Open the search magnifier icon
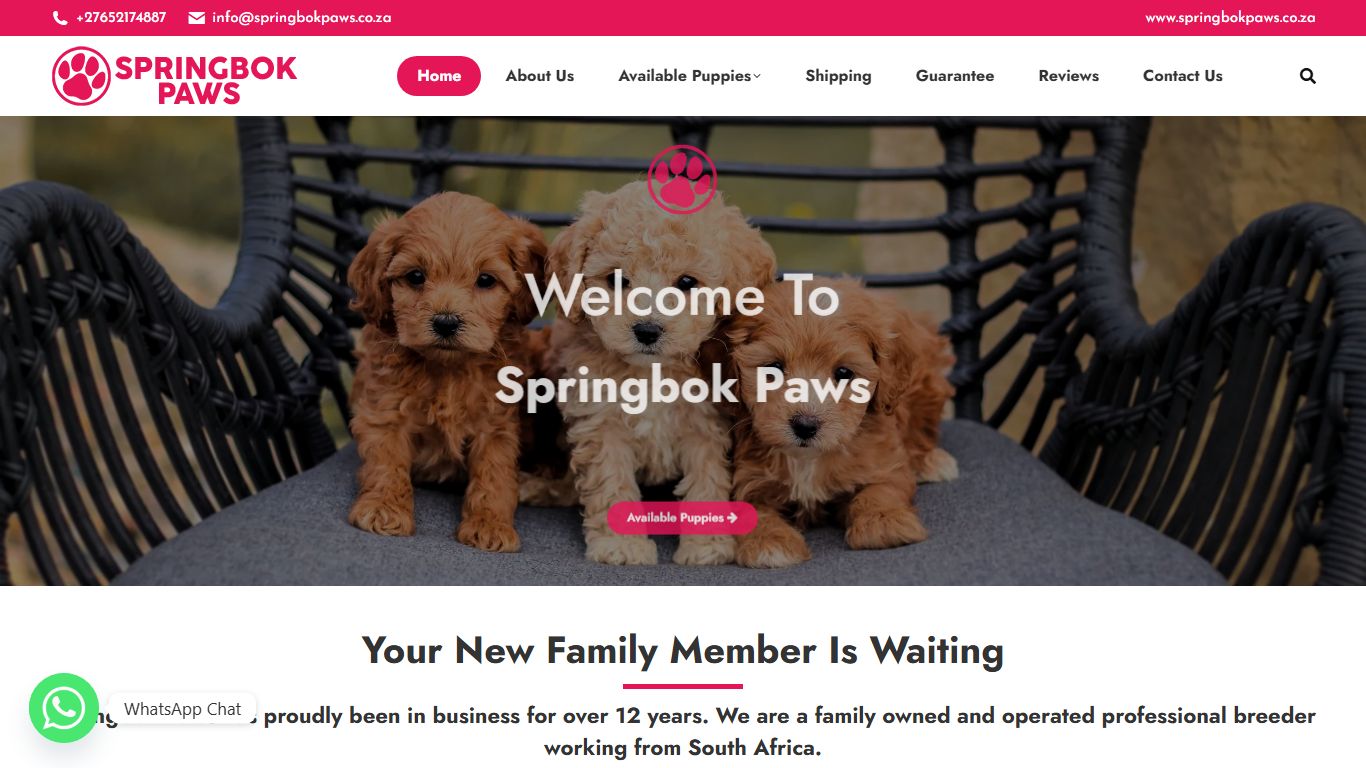 pyautogui.click(x=1307, y=76)
